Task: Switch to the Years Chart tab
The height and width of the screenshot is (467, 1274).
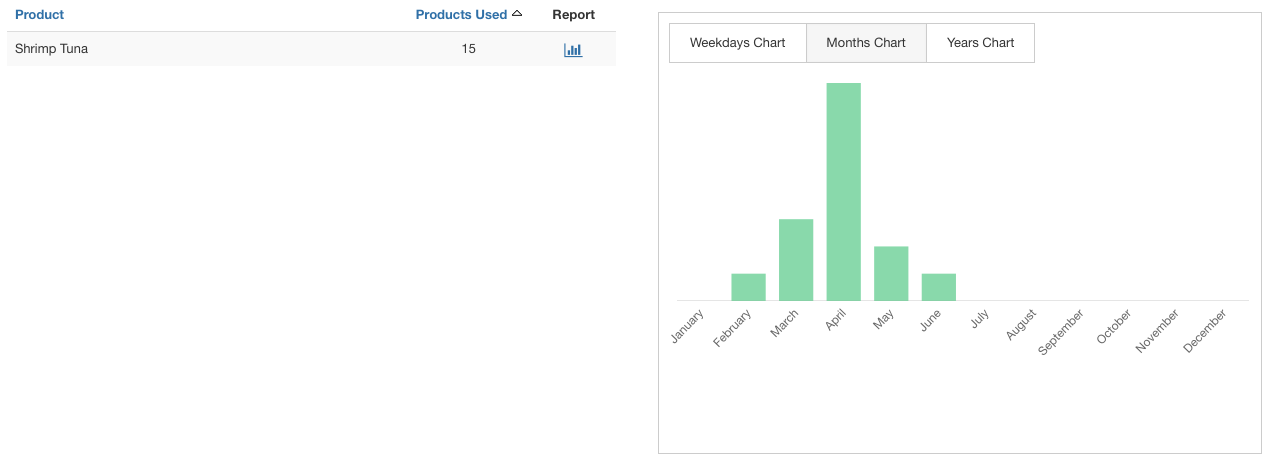Action: [981, 43]
